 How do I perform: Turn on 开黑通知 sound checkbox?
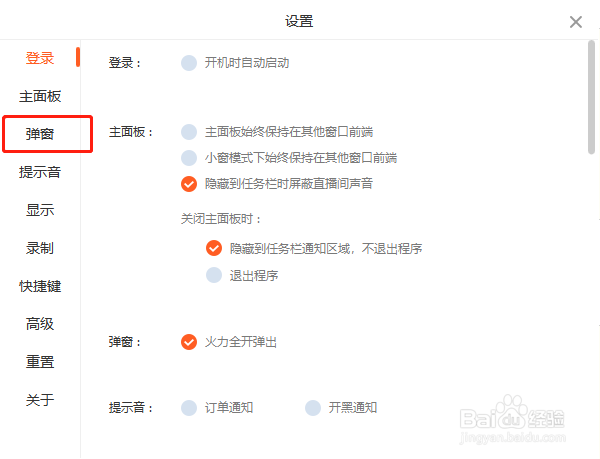[x=313, y=407]
